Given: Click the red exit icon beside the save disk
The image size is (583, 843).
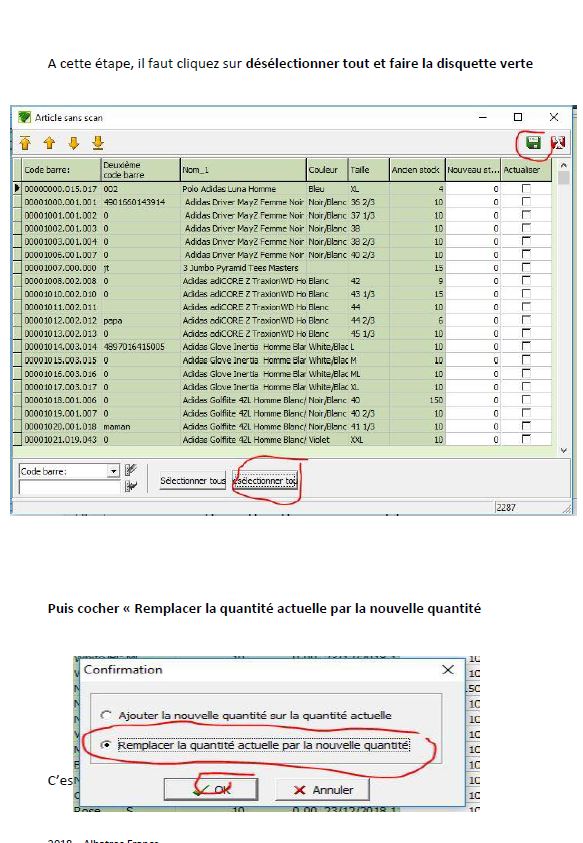Looking at the screenshot, I should point(558,143).
